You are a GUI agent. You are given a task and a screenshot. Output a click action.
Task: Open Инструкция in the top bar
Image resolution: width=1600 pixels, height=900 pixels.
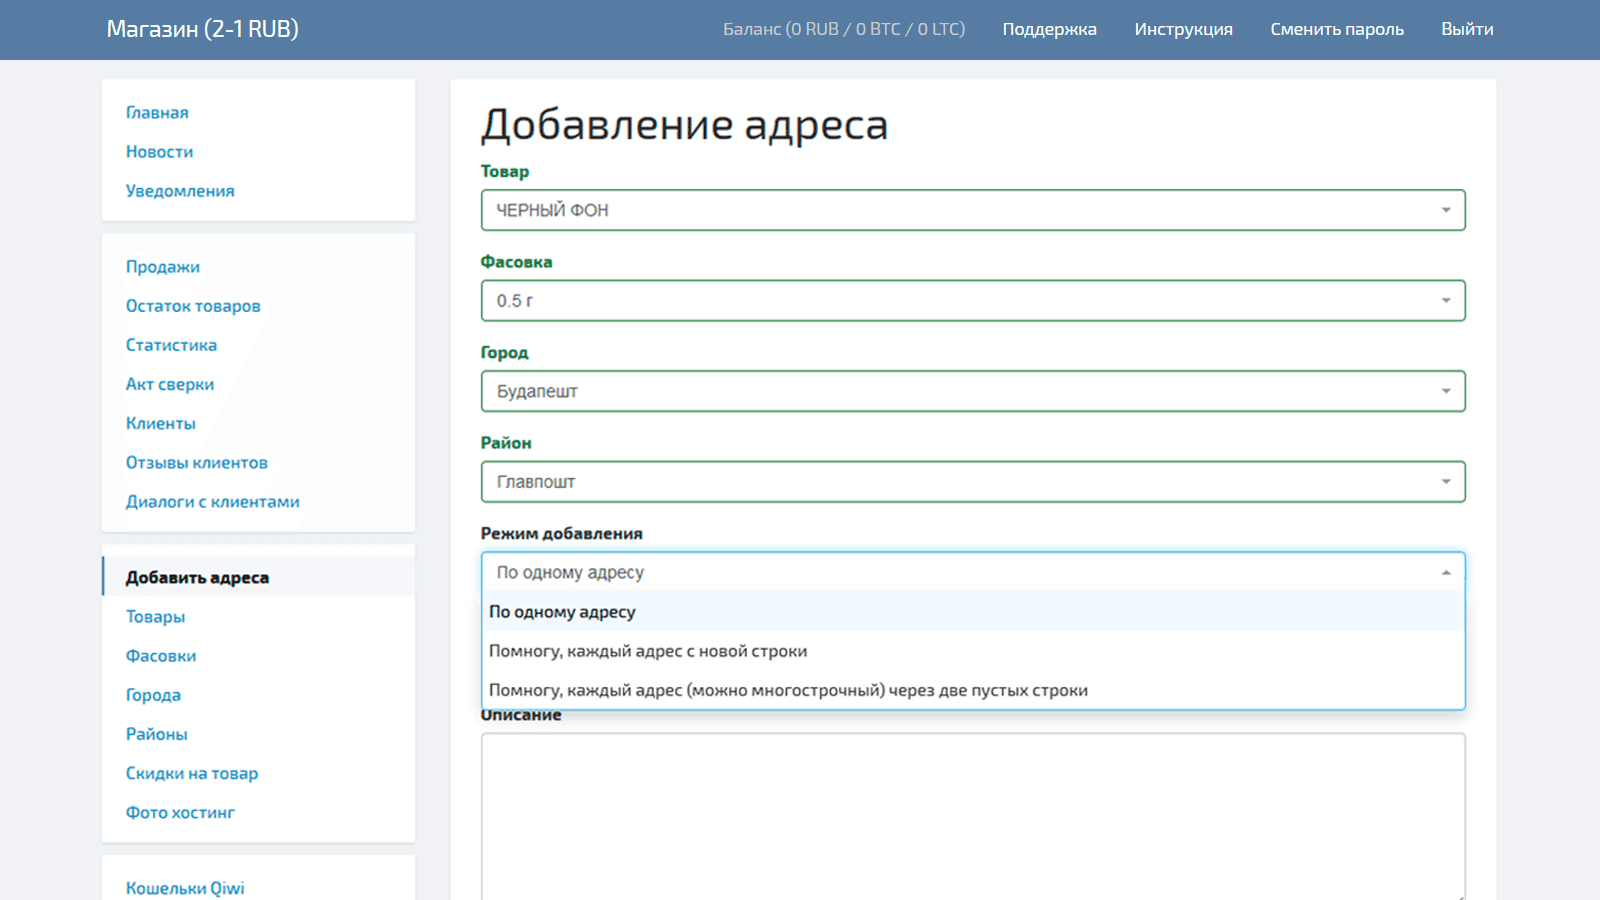[x=1183, y=29]
